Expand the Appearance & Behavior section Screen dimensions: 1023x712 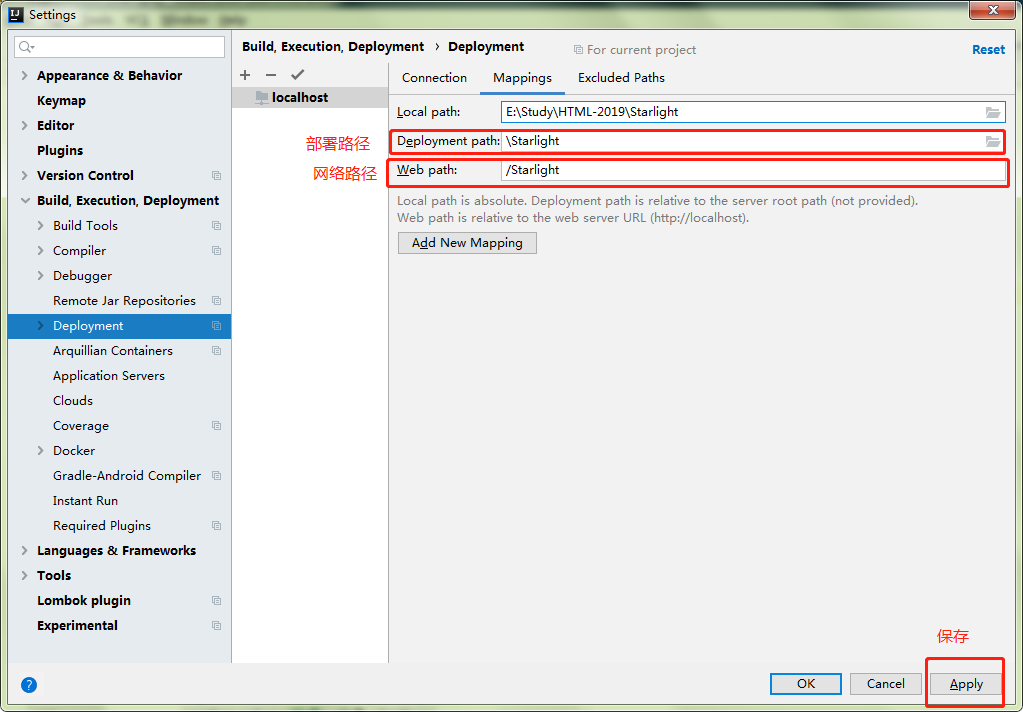click(x=23, y=75)
